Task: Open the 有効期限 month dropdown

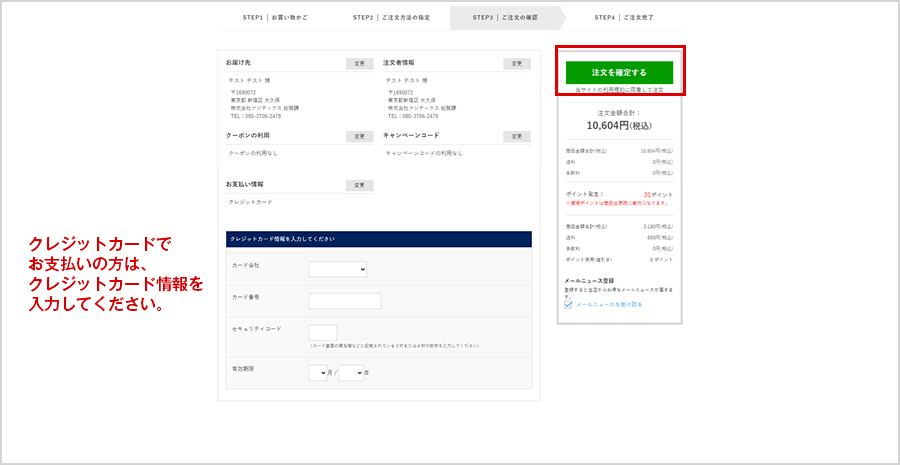Action: click(x=318, y=373)
